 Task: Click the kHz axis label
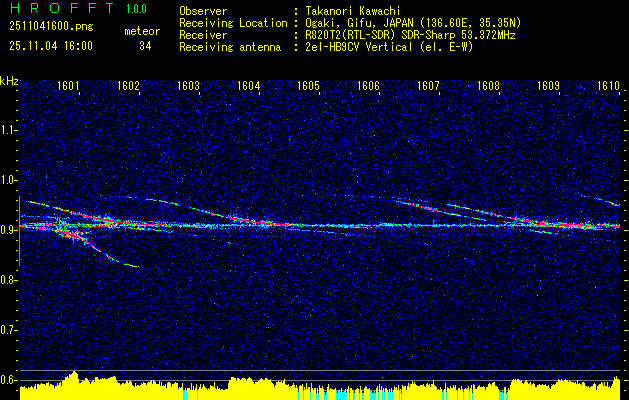(x=9, y=81)
